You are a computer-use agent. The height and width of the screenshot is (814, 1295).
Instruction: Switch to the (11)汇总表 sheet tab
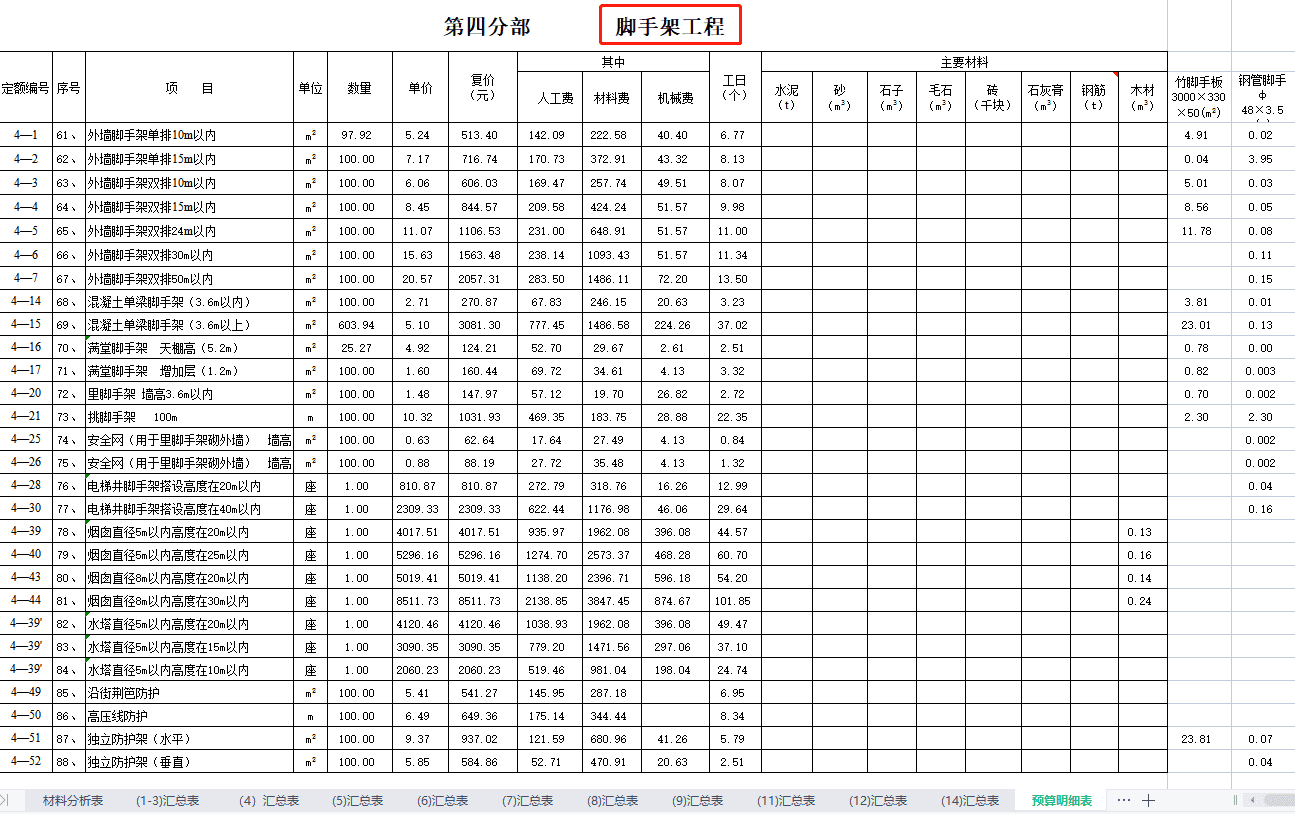(786, 801)
